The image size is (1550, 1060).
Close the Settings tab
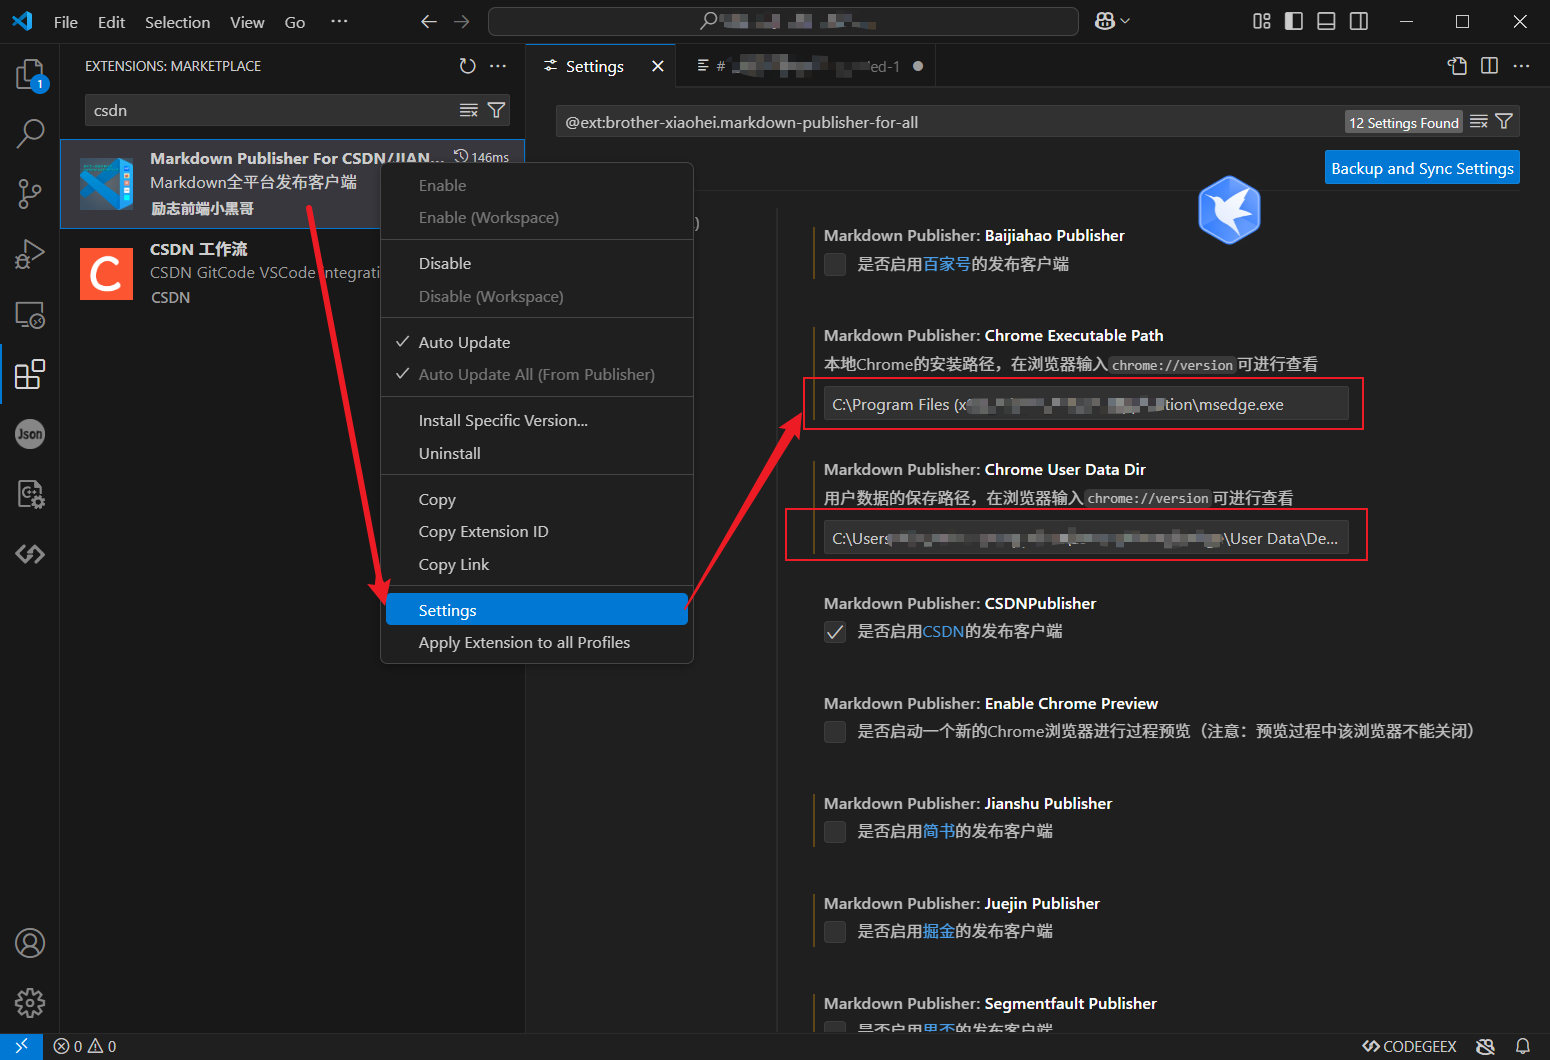coord(657,66)
